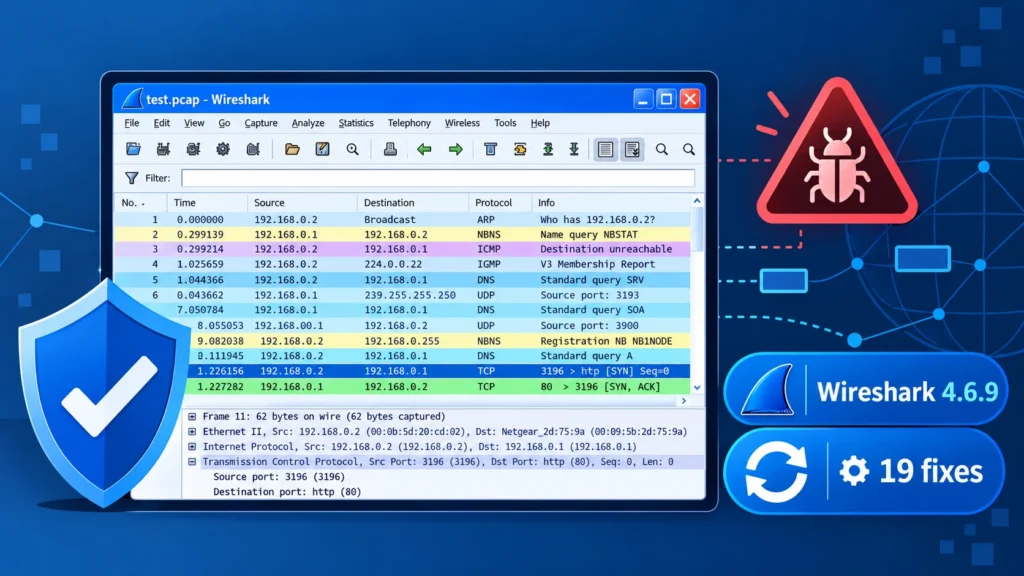Open the Statistics menu
Image resolution: width=1024 pixels, height=576 pixels.
pyautogui.click(x=356, y=123)
